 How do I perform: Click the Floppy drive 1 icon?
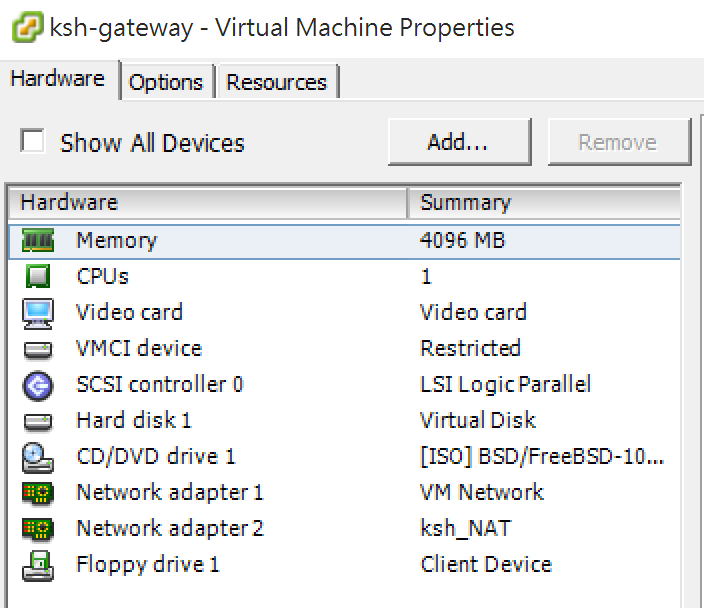(37, 565)
